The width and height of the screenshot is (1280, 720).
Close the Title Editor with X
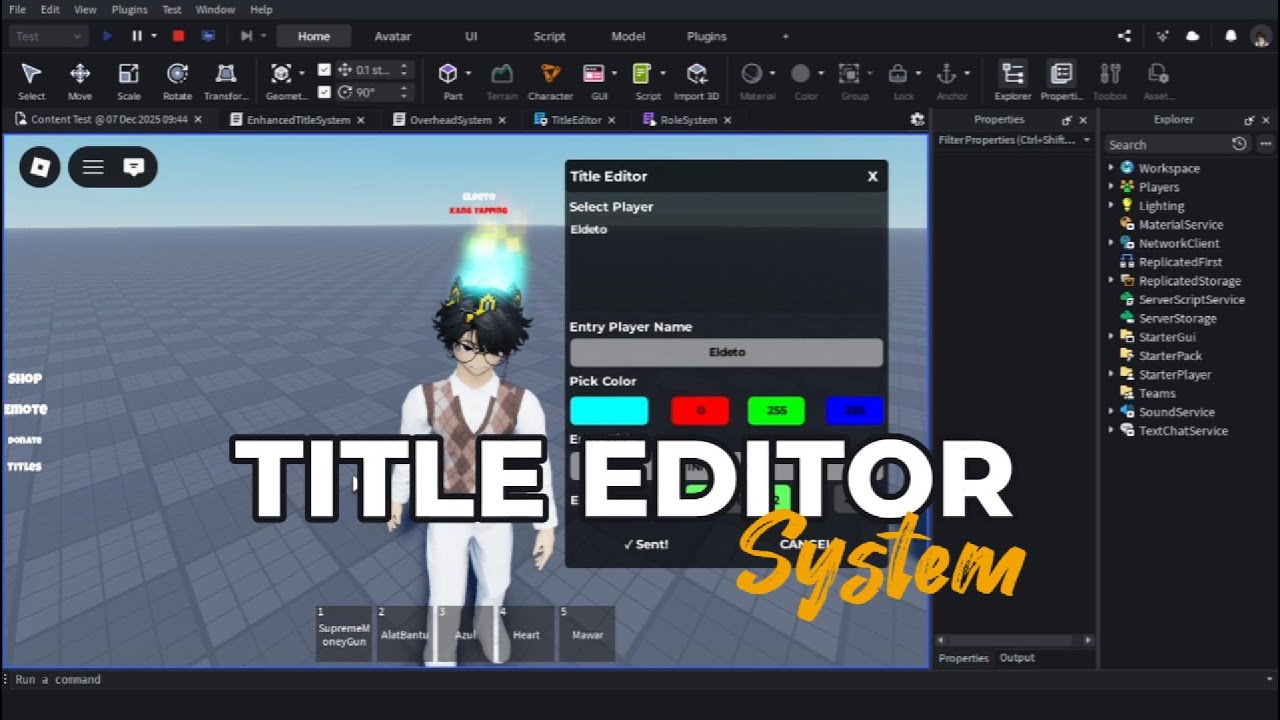pyautogui.click(x=872, y=176)
